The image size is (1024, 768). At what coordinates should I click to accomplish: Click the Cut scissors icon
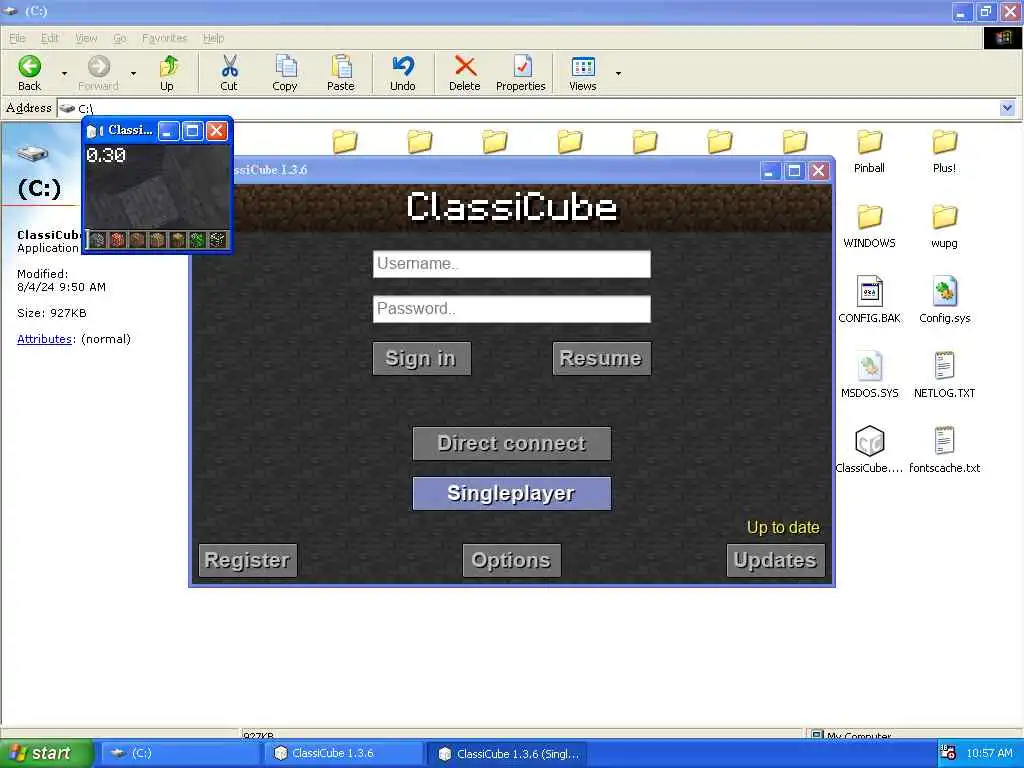click(229, 66)
